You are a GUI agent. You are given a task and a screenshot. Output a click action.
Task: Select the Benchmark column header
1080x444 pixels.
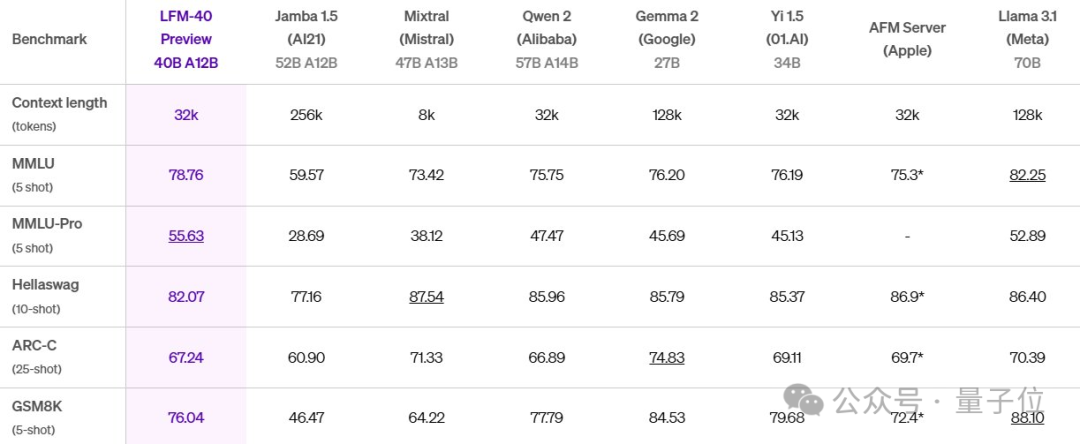coord(49,39)
